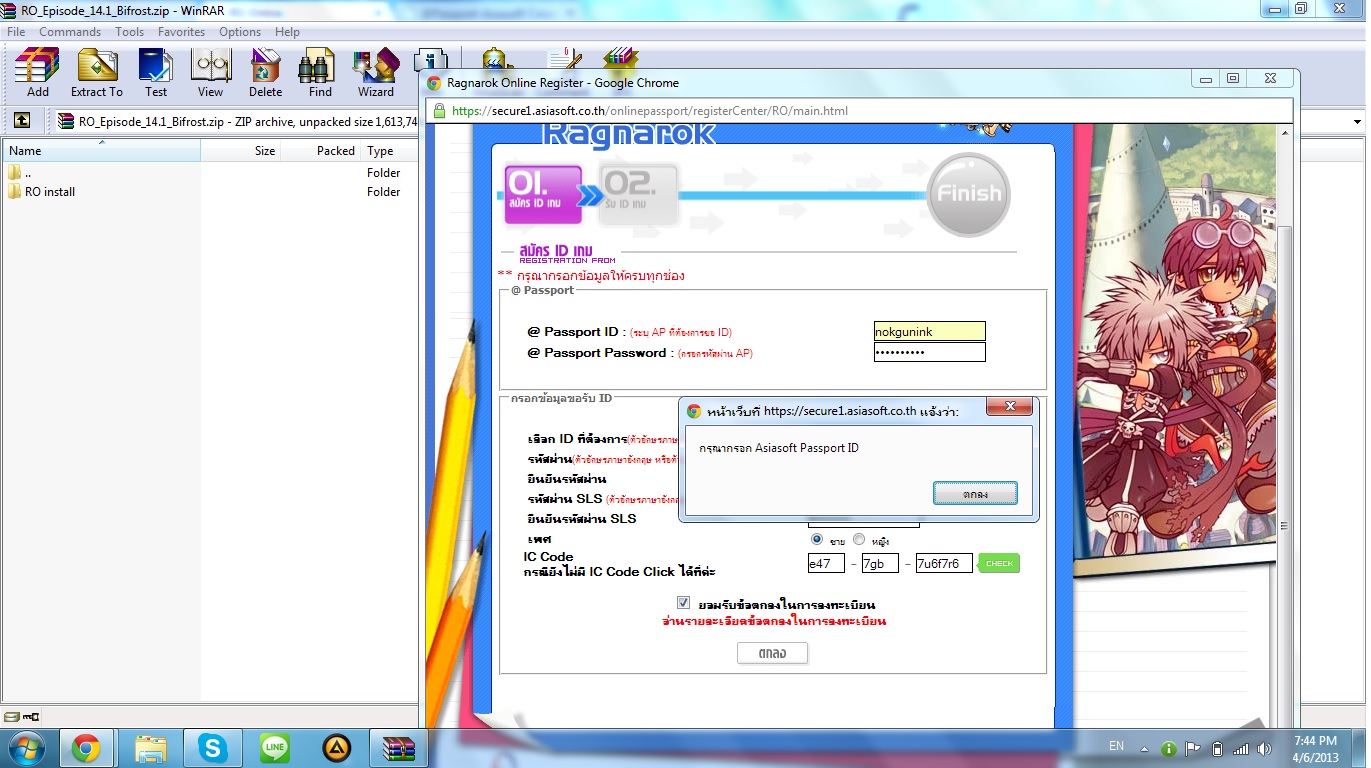This screenshot has height=768, width=1371.
Task: Click the Add icon in WinRAR toolbar
Action: click(37, 72)
